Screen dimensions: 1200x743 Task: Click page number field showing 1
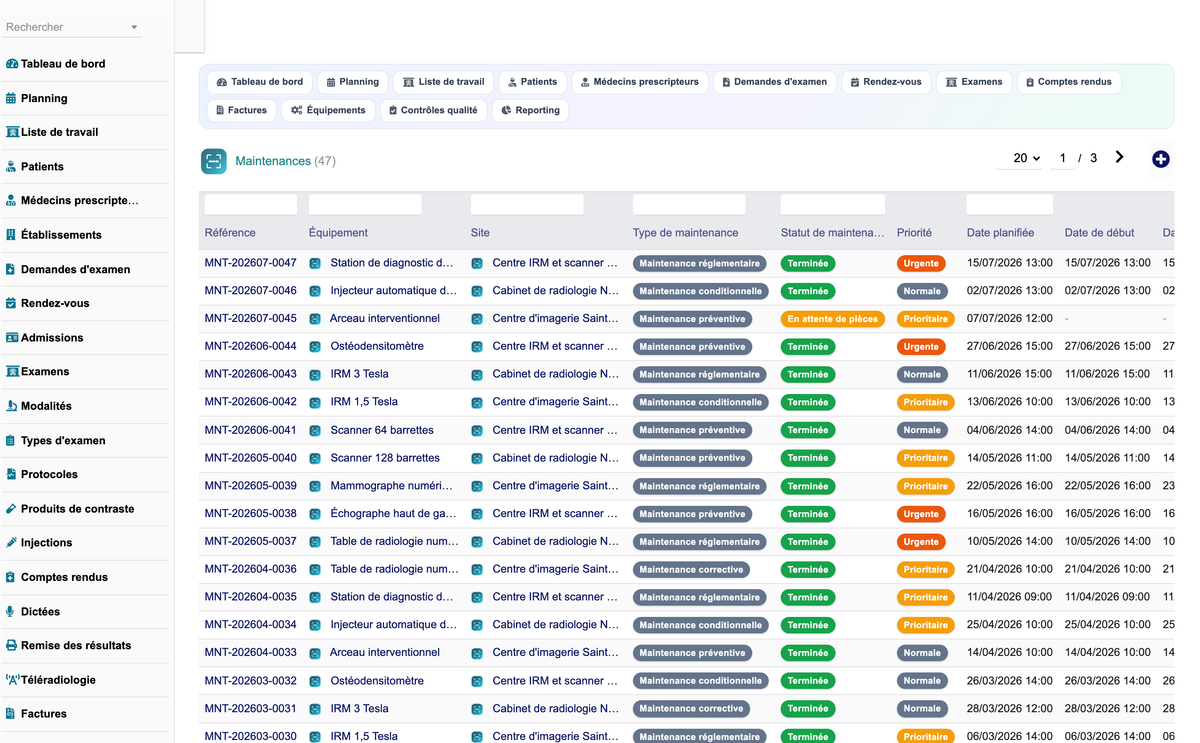coord(1062,158)
